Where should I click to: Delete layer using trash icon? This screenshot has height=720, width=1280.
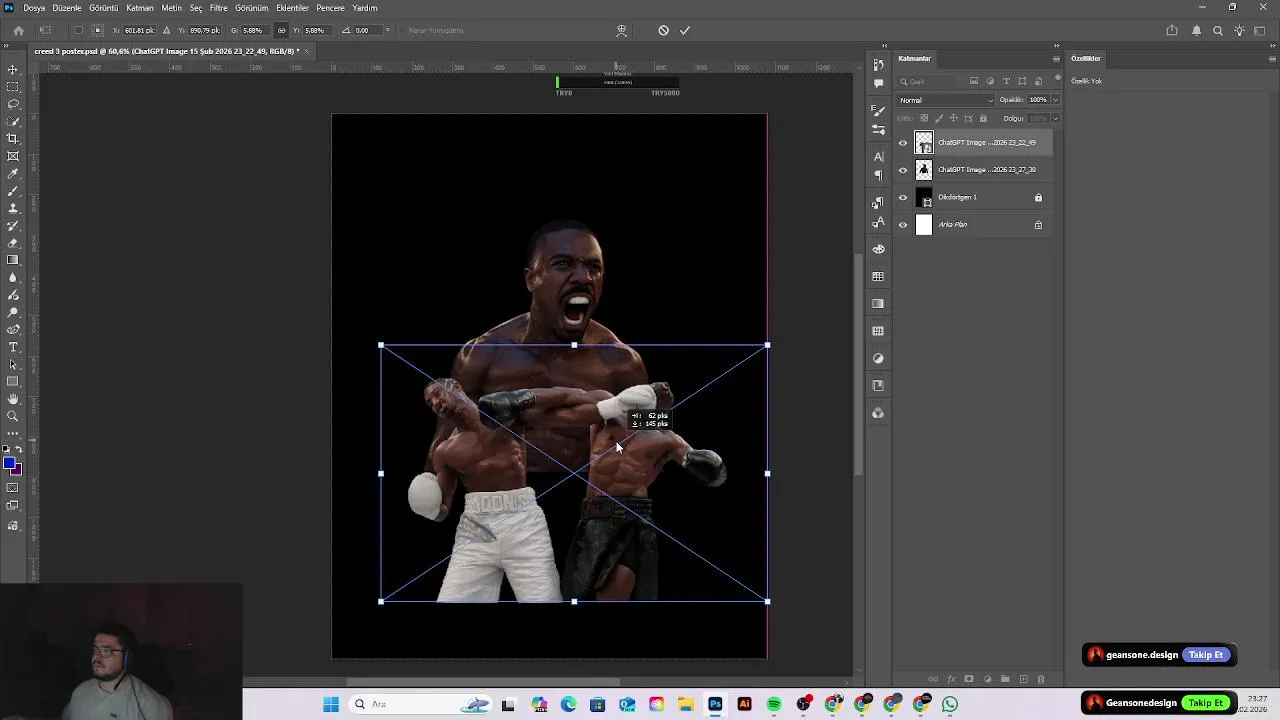[x=1041, y=679]
